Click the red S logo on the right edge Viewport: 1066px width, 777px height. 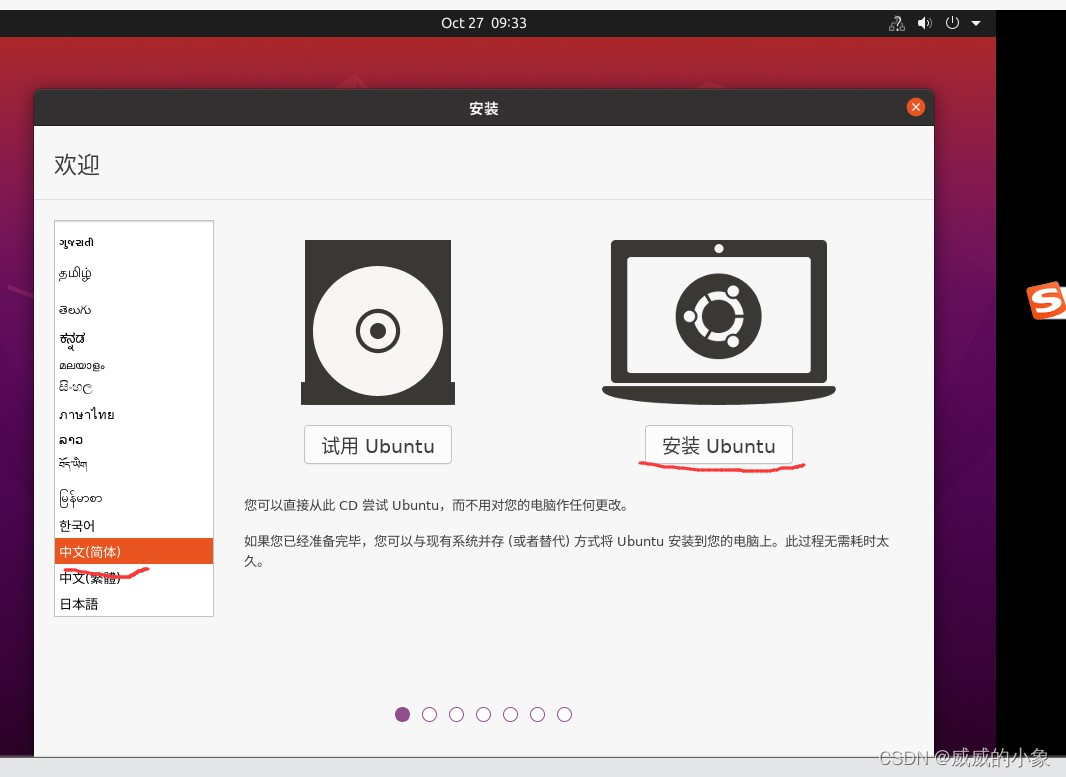(1045, 300)
